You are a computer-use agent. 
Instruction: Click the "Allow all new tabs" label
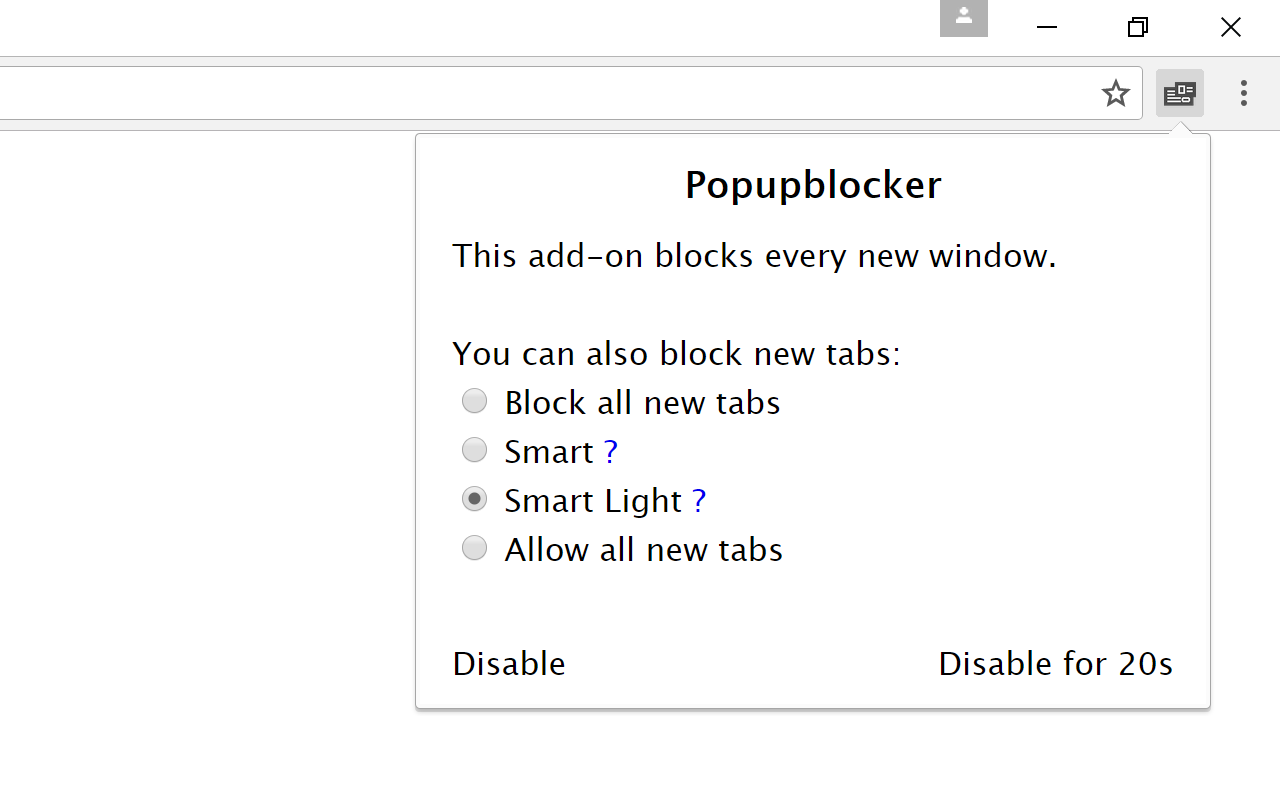click(x=643, y=549)
